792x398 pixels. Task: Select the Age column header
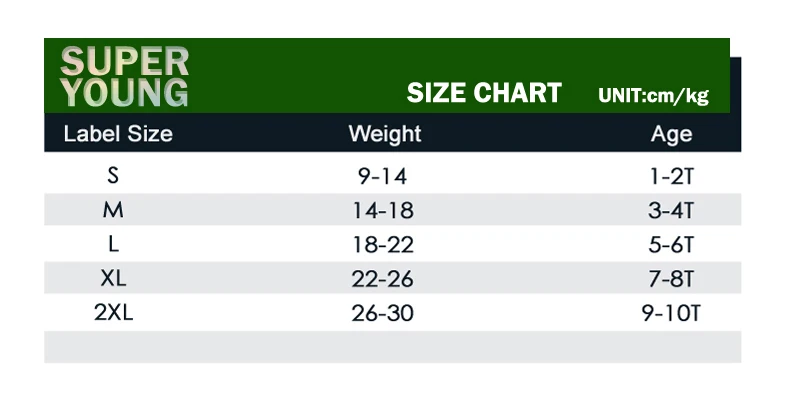tap(671, 135)
